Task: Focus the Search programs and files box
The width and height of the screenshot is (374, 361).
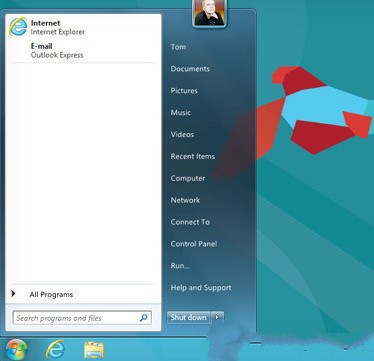Action: [82, 318]
